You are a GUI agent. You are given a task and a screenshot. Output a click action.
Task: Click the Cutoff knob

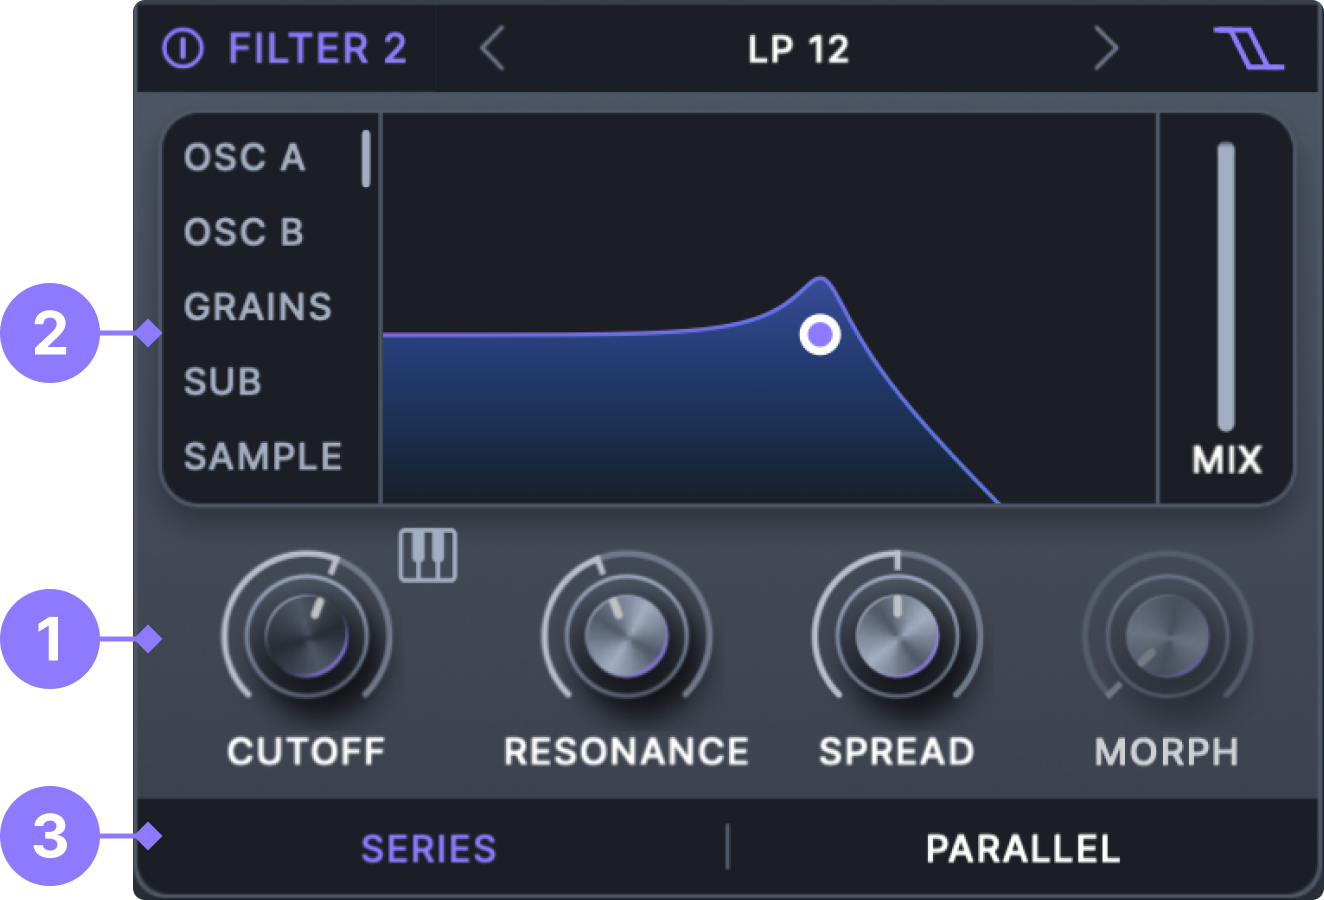[307, 635]
